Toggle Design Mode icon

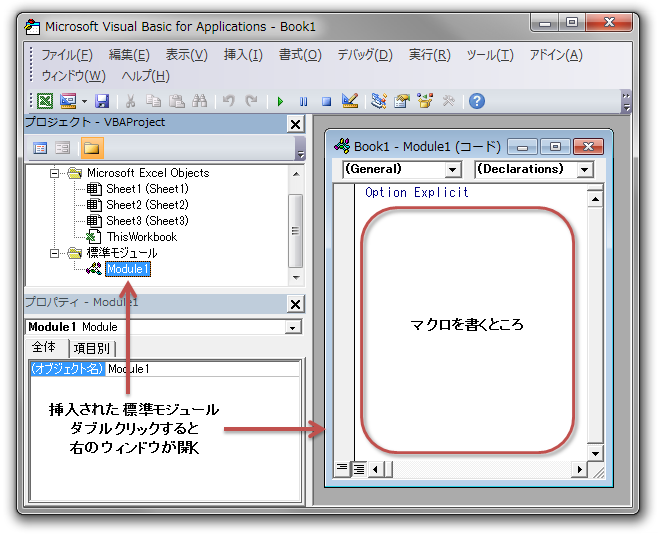350,101
